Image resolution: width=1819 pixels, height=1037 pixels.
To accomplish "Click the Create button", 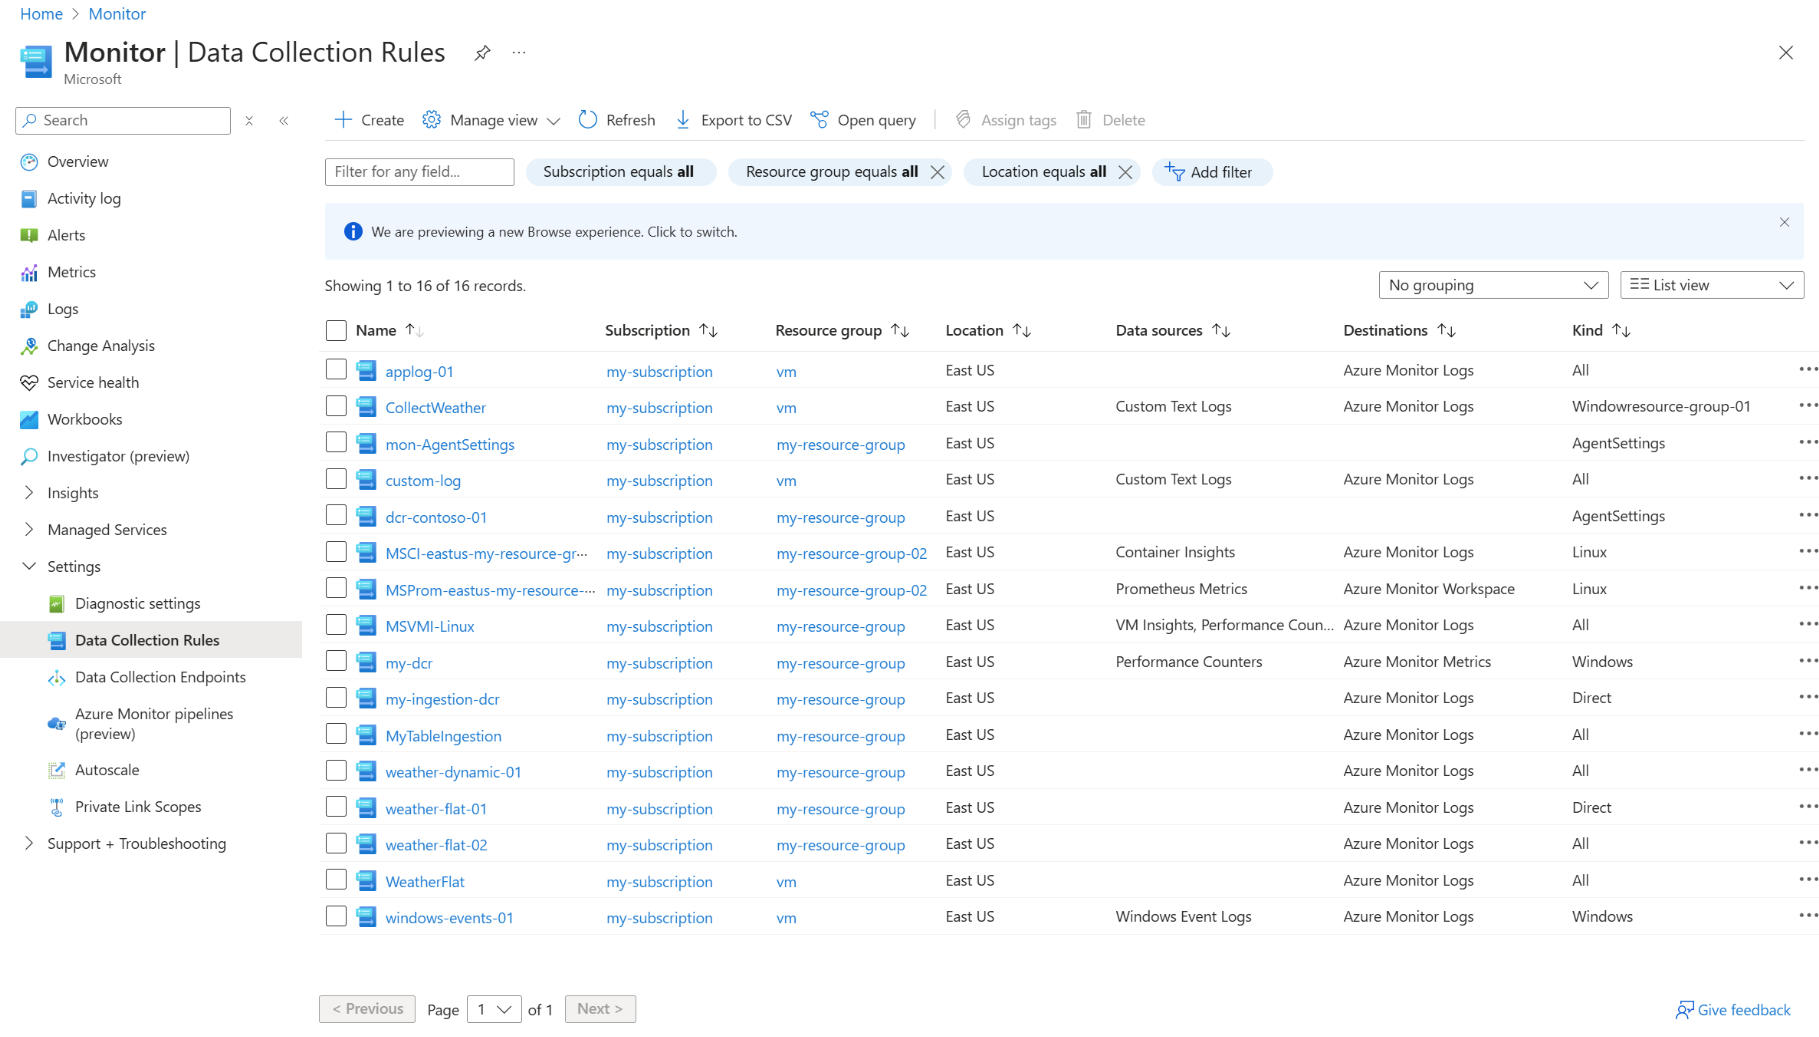I will (x=369, y=120).
